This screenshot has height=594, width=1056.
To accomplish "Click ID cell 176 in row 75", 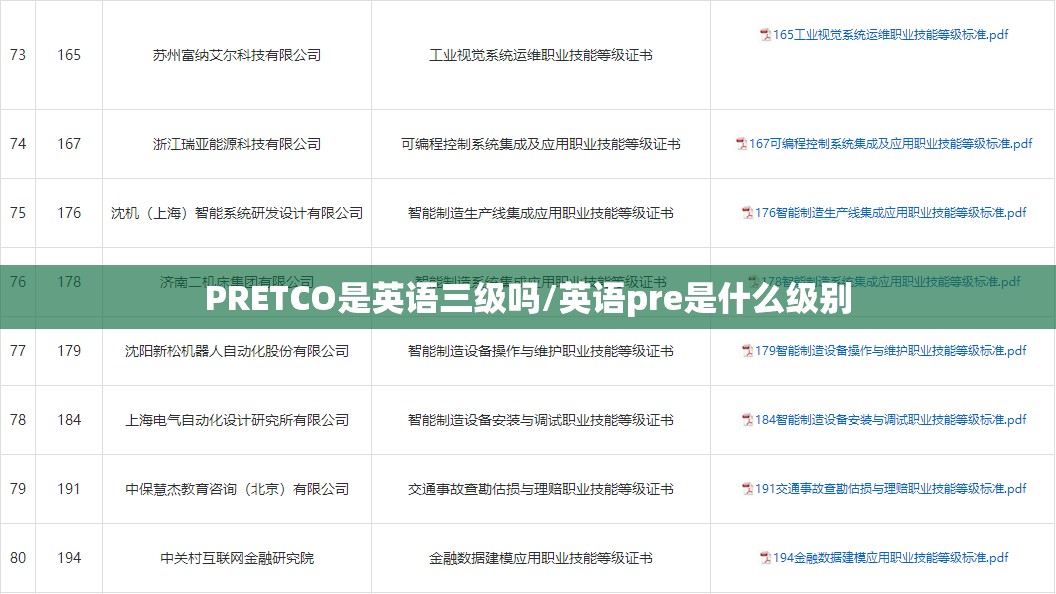I will coord(69,213).
